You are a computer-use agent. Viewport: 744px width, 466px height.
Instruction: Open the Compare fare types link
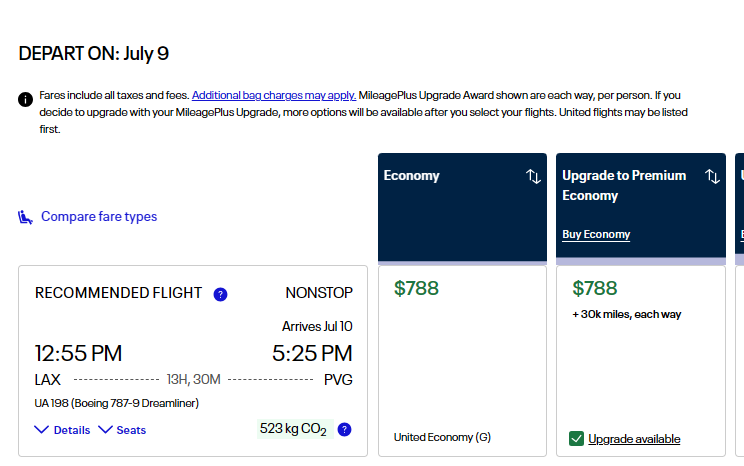98,217
